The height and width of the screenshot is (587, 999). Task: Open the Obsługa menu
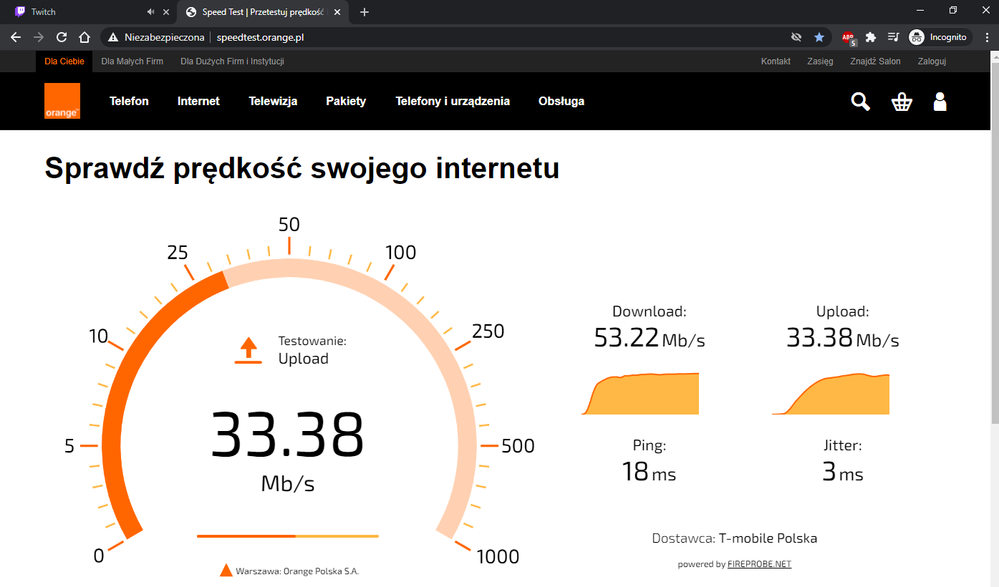click(561, 101)
